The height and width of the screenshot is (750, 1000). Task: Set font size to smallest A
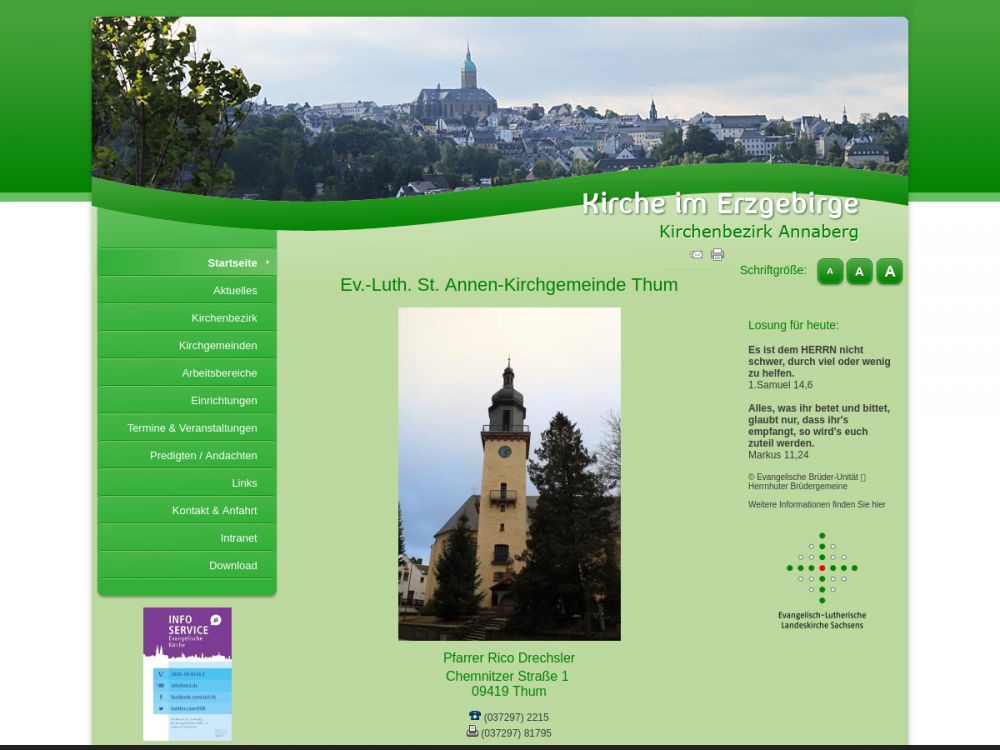pyautogui.click(x=829, y=271)
